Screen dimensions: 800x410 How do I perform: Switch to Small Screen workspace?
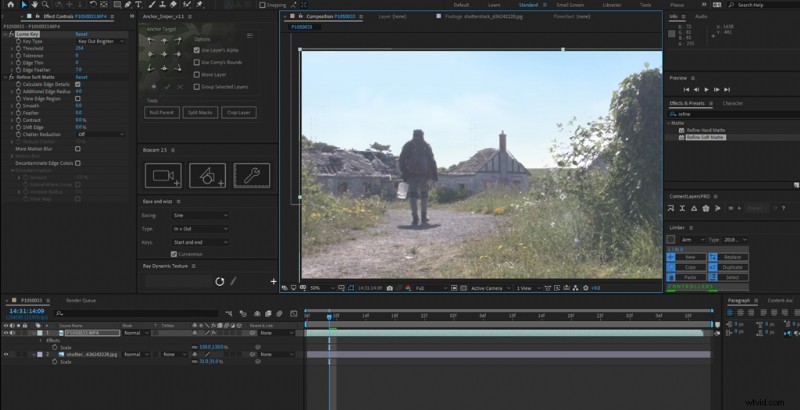click(x=570, y=5)
